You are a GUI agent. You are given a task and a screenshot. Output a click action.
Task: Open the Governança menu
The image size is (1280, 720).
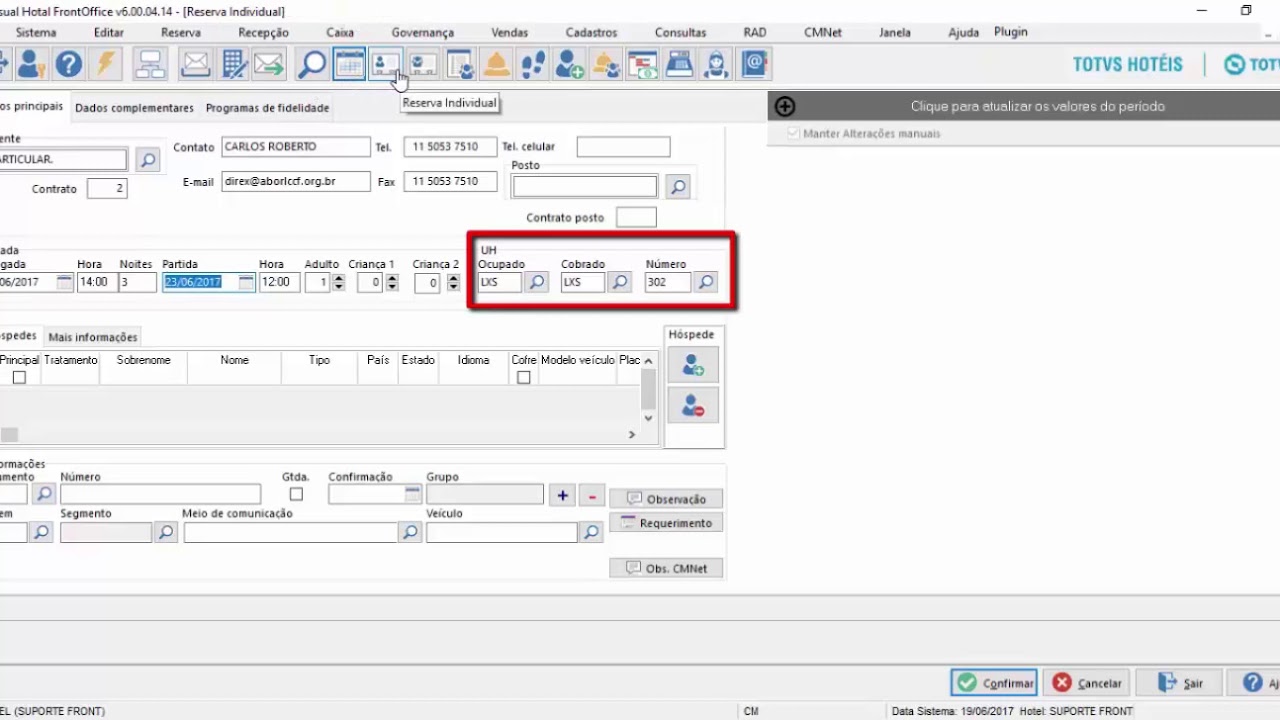click(x=422, y=32)
